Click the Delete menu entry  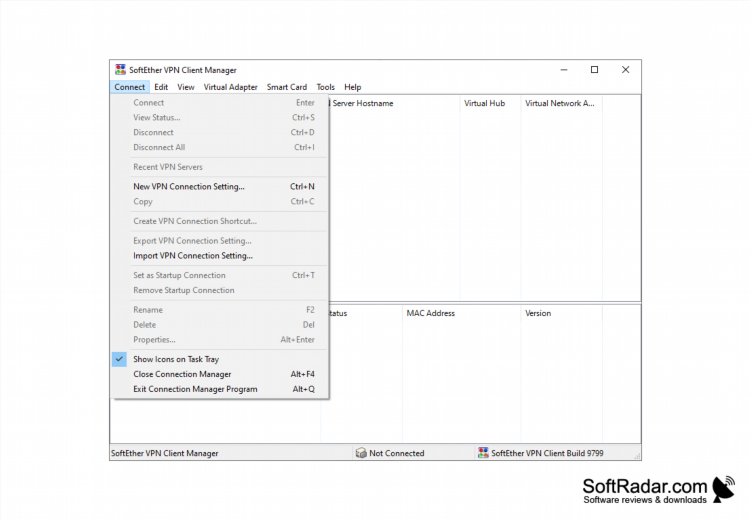click(x=220, y=324)
